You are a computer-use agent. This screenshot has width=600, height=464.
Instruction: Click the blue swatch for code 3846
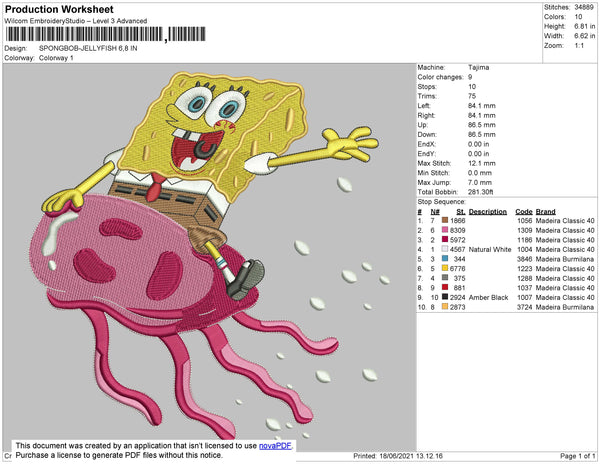(x=445, y=259)
